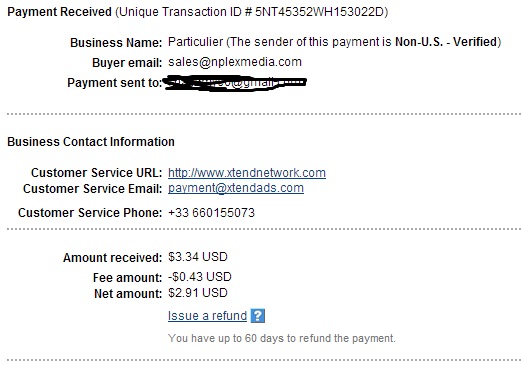
Task: Click the amount received value $3.34 USD
Action: 198,257
